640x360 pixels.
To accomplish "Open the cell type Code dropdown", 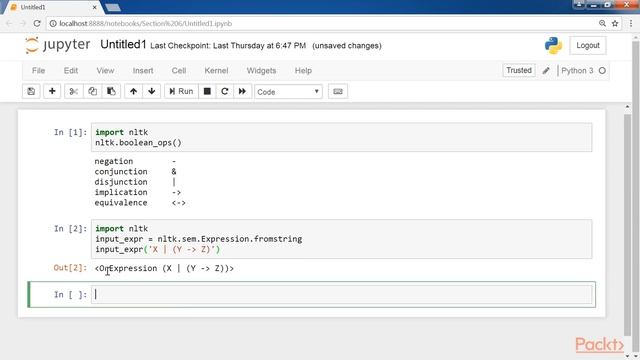I will (x=288, y=92).
